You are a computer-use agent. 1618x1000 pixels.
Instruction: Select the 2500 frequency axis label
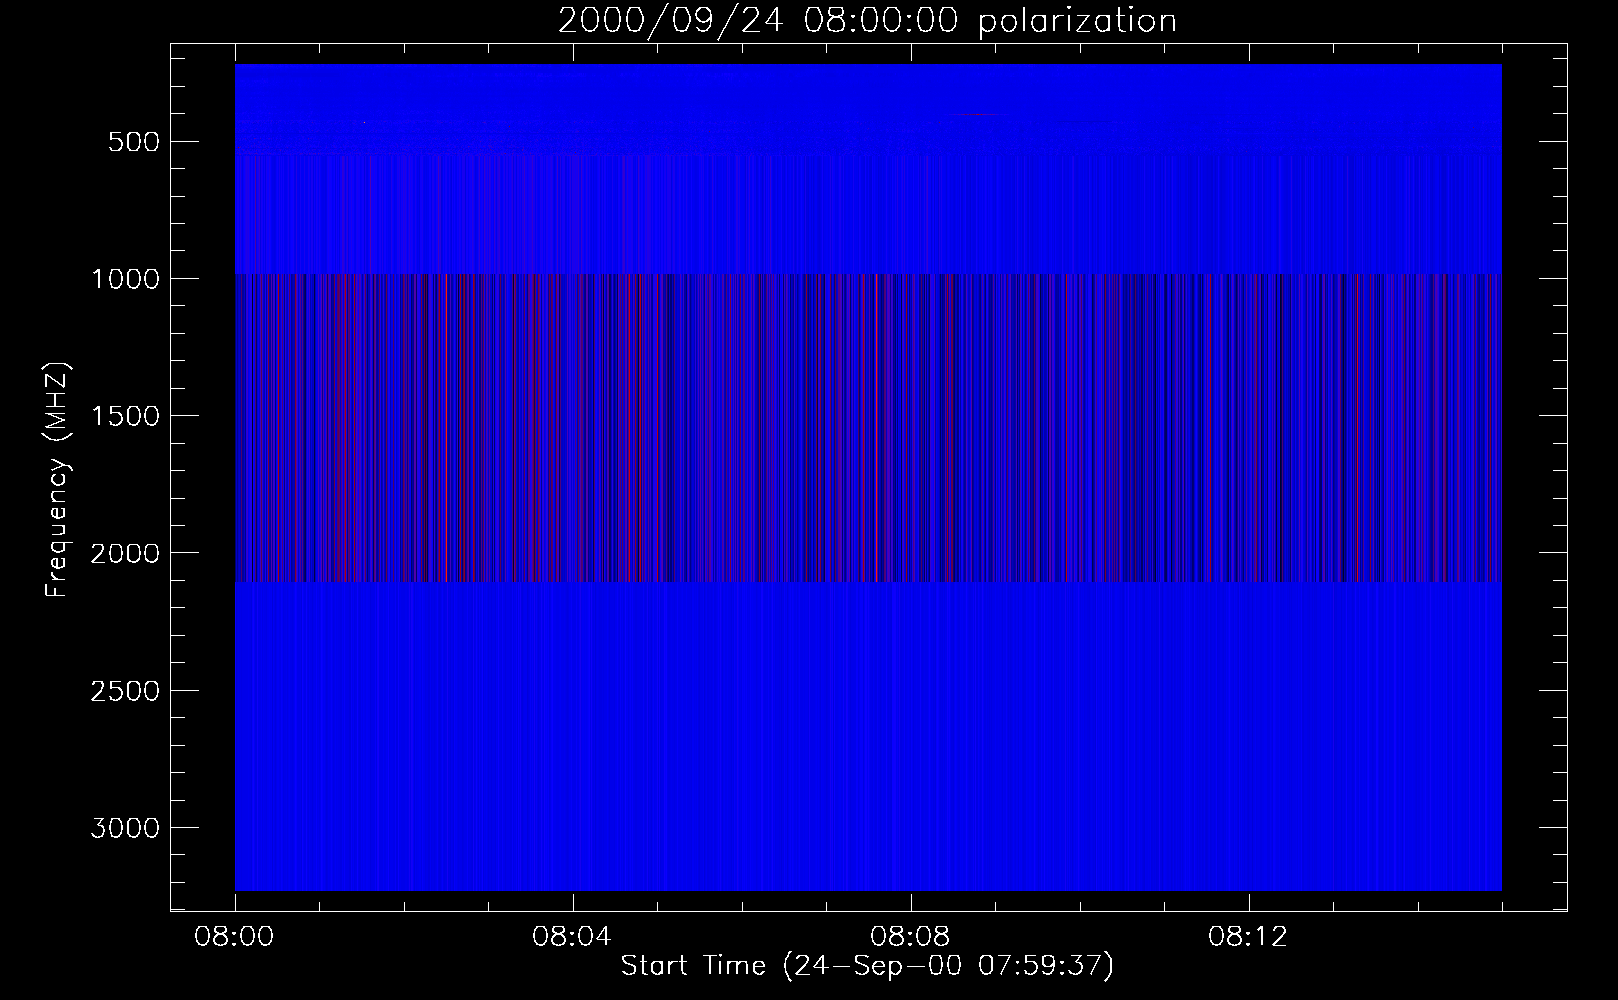125,691
